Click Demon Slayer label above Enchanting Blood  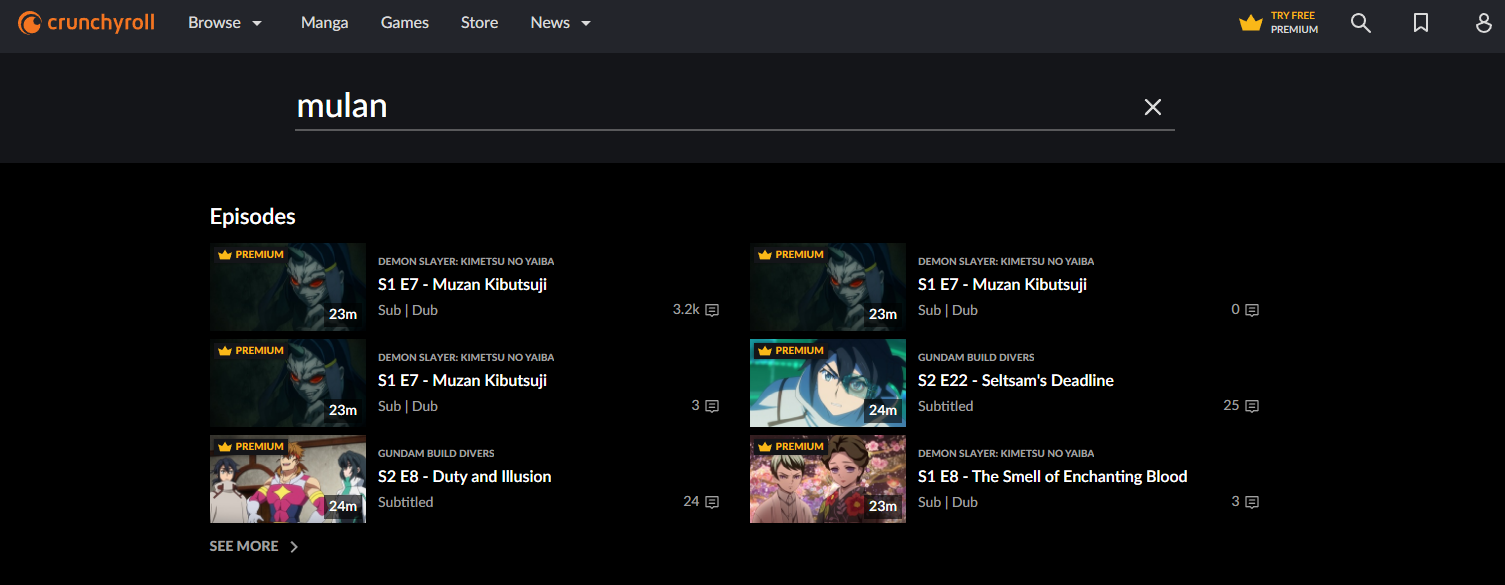click(x=1006, y=453)
